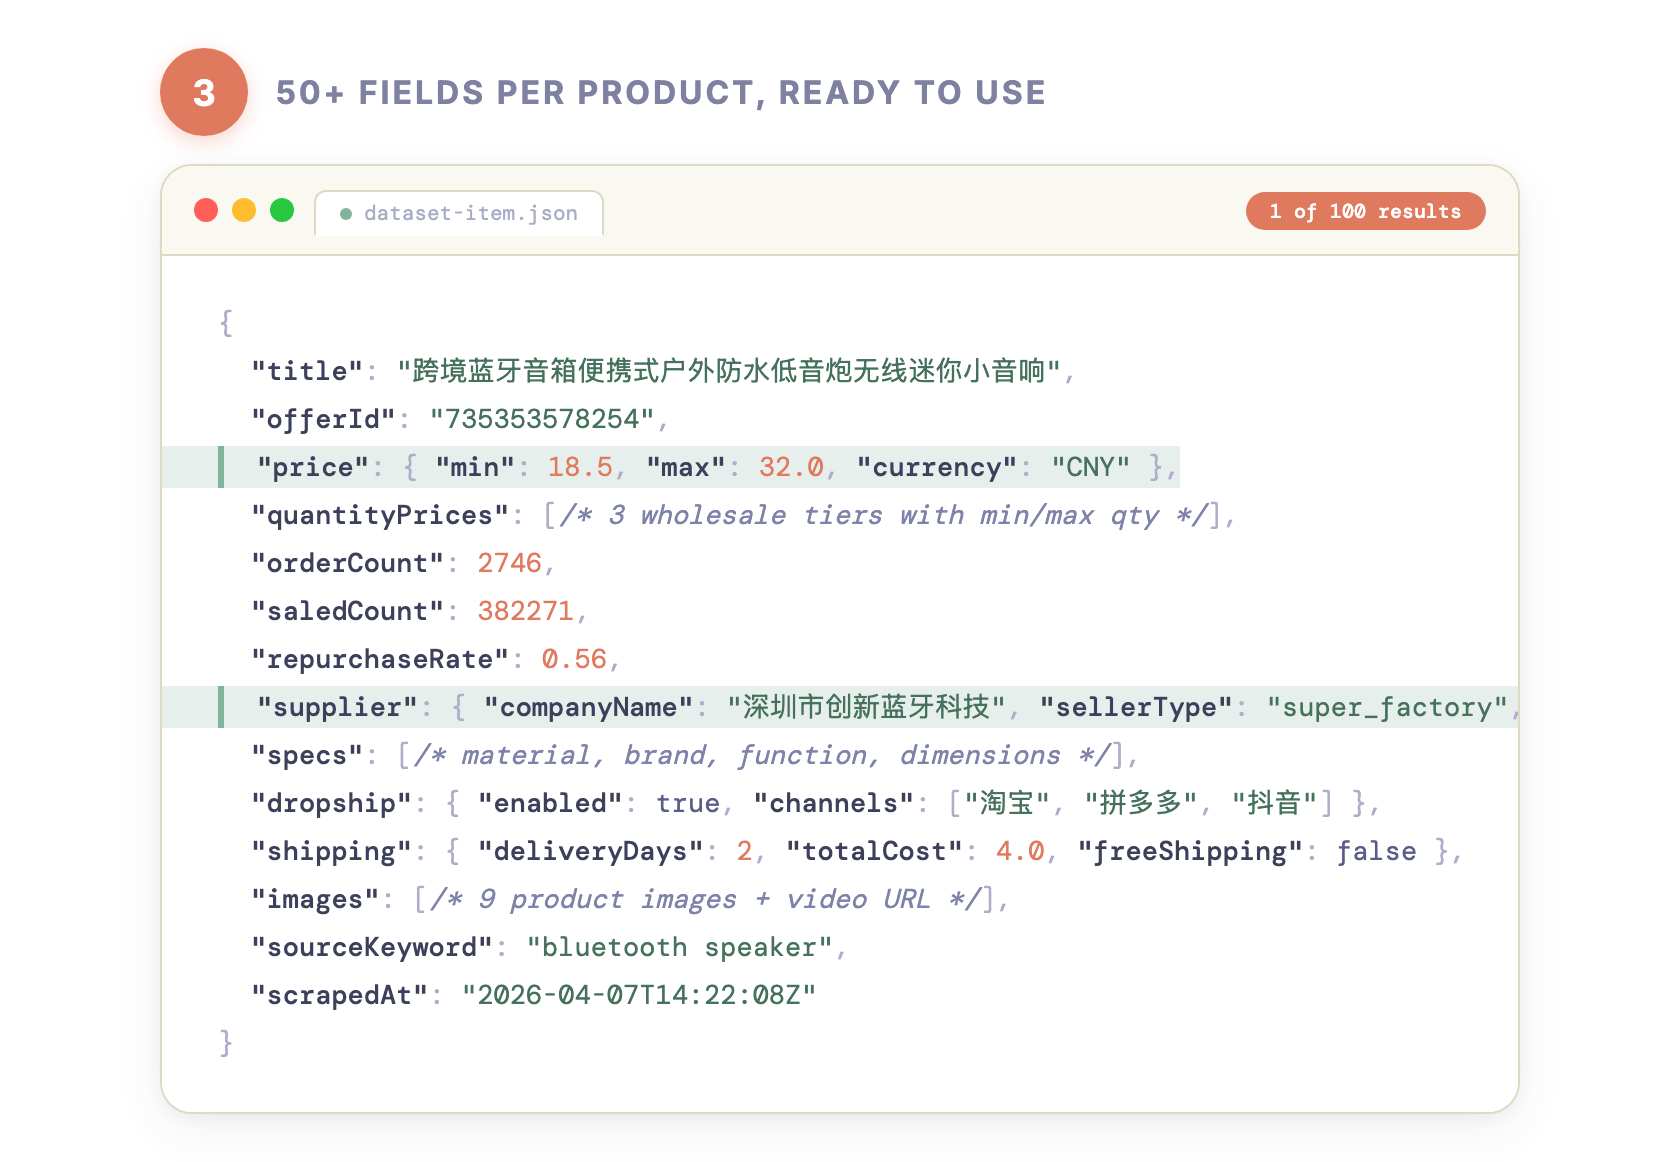1680x1162 pixels.
Task: Toggle the highlighted price line selection
Action: tap(700, 466)
